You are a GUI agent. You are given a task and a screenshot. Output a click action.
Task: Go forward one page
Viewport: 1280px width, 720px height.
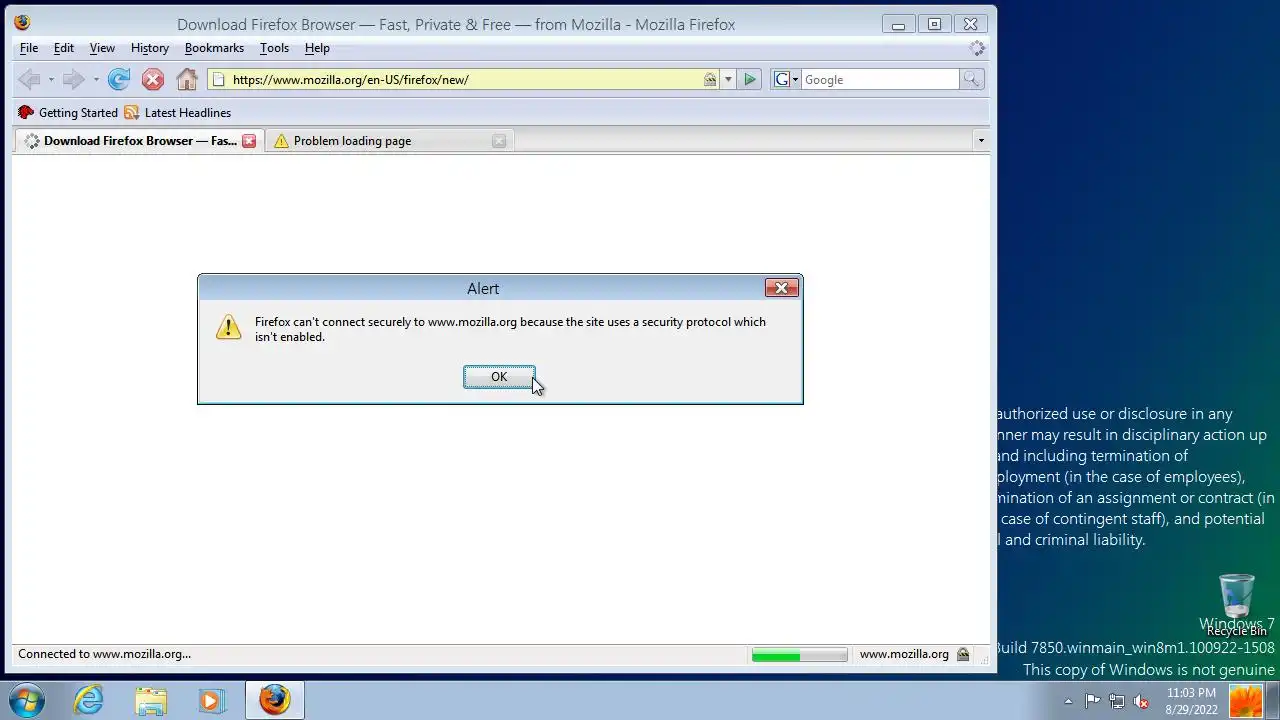(73, 80)
